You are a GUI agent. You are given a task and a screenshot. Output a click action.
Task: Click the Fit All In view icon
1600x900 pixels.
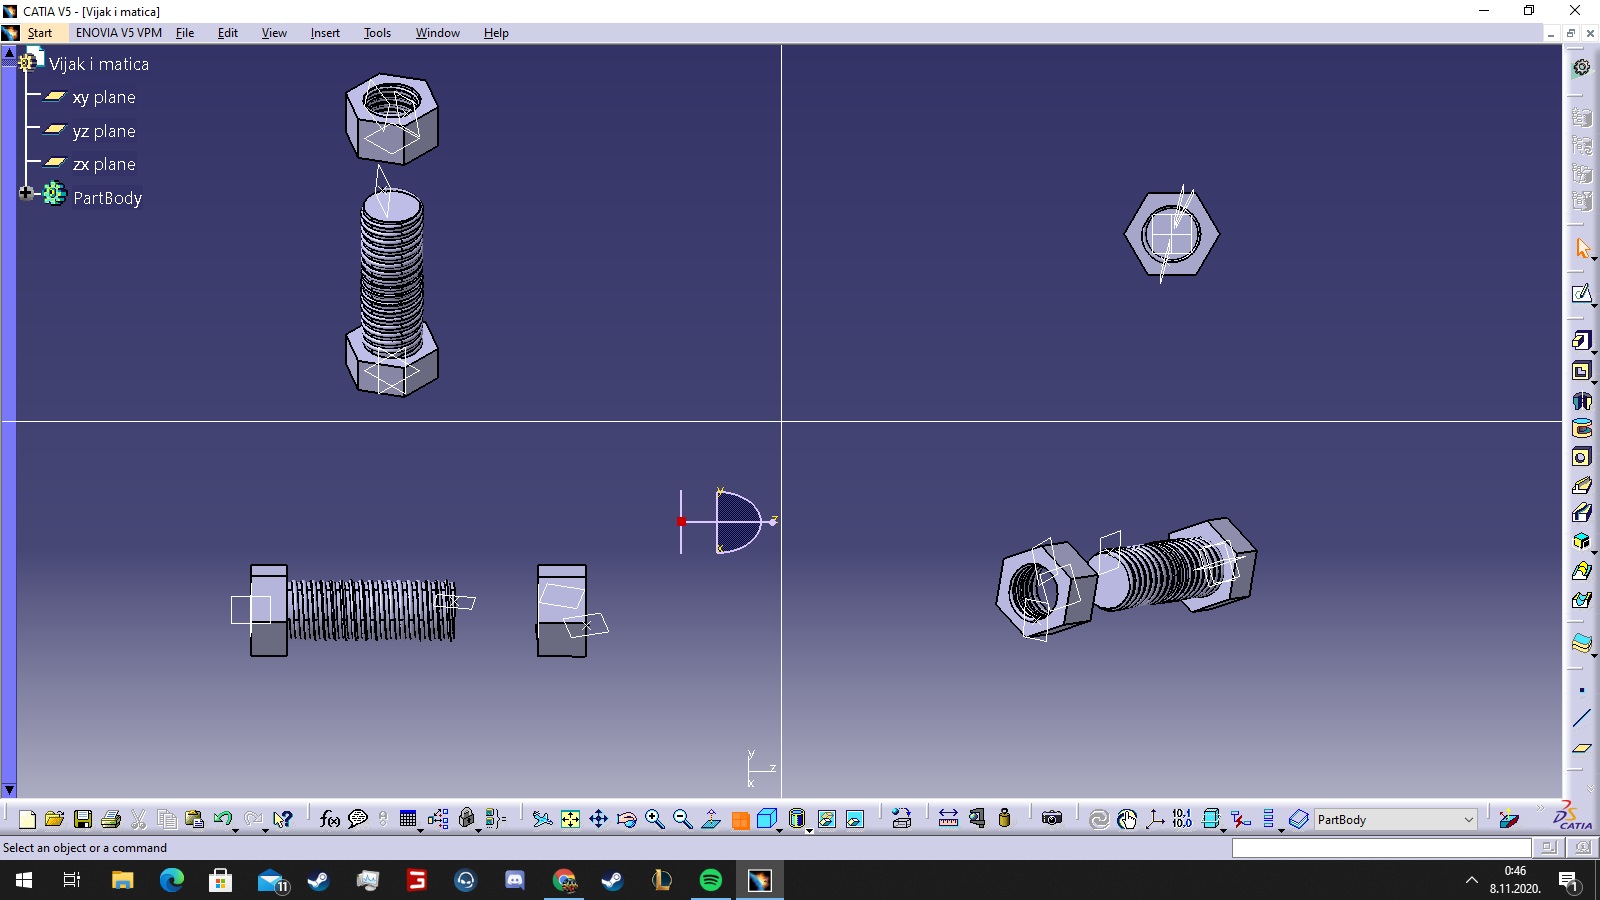tap(570, 820)
